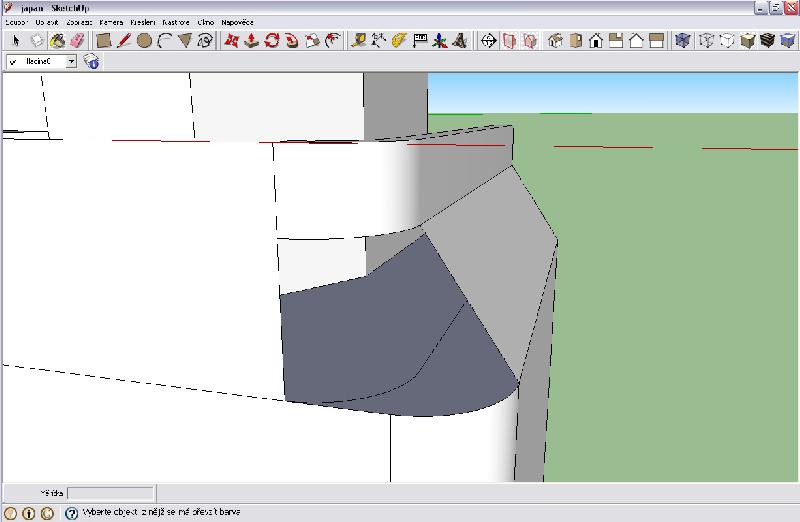The height and width of the screenshot is (522, 800).
Task: Select the Circle tool
Action: pos(144,41)
